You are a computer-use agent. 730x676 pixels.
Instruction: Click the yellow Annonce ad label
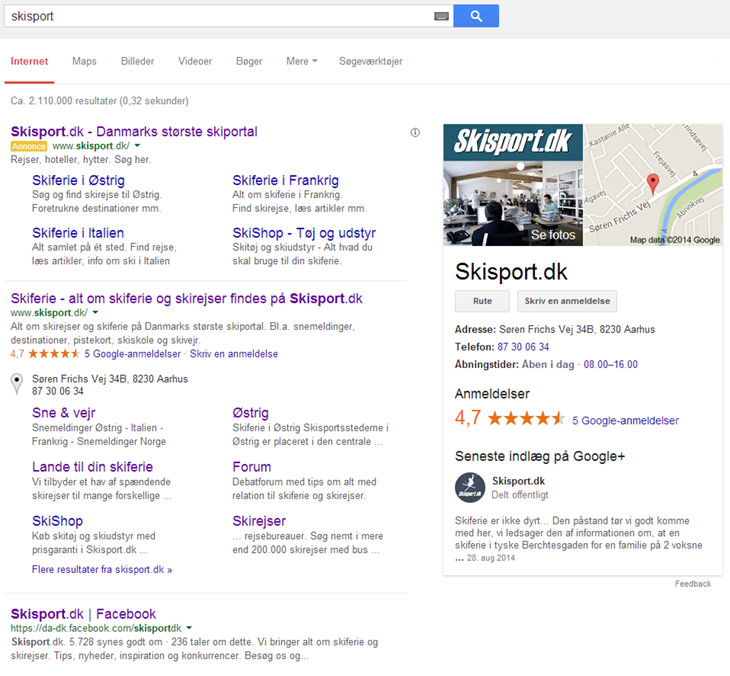(x=29, y=146)
